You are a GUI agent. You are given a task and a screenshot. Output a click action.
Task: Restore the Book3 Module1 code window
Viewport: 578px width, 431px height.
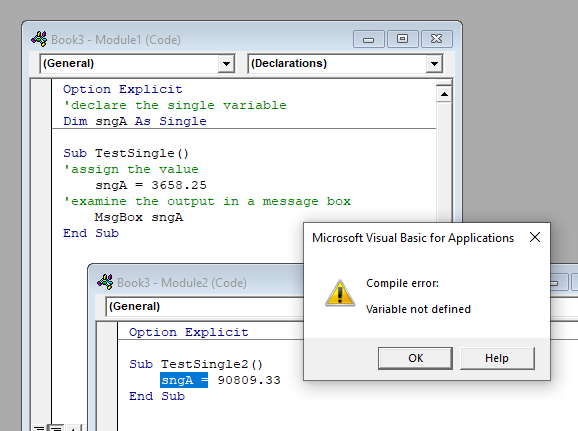click(x=402, y=39)
